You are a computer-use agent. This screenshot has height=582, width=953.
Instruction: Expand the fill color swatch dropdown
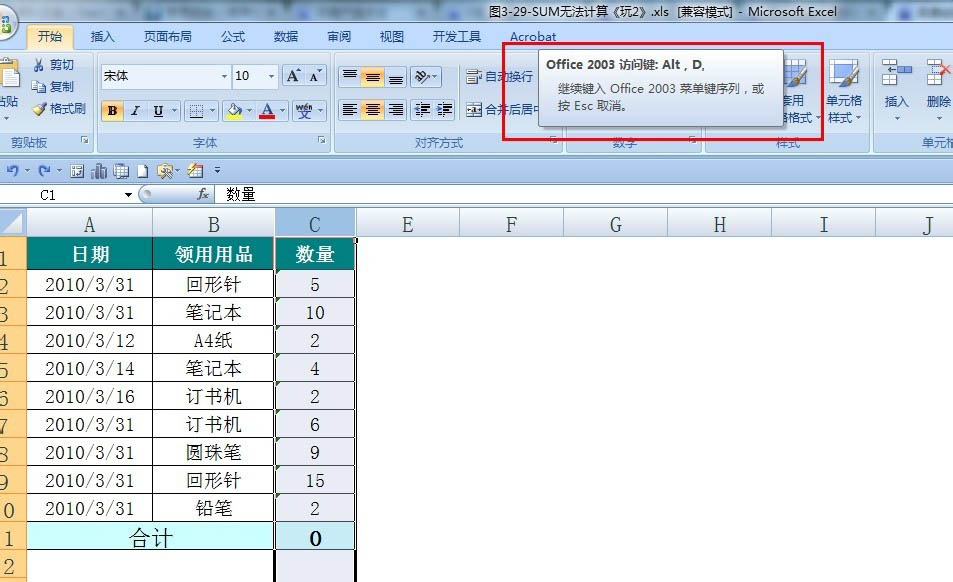pos(249,110)
